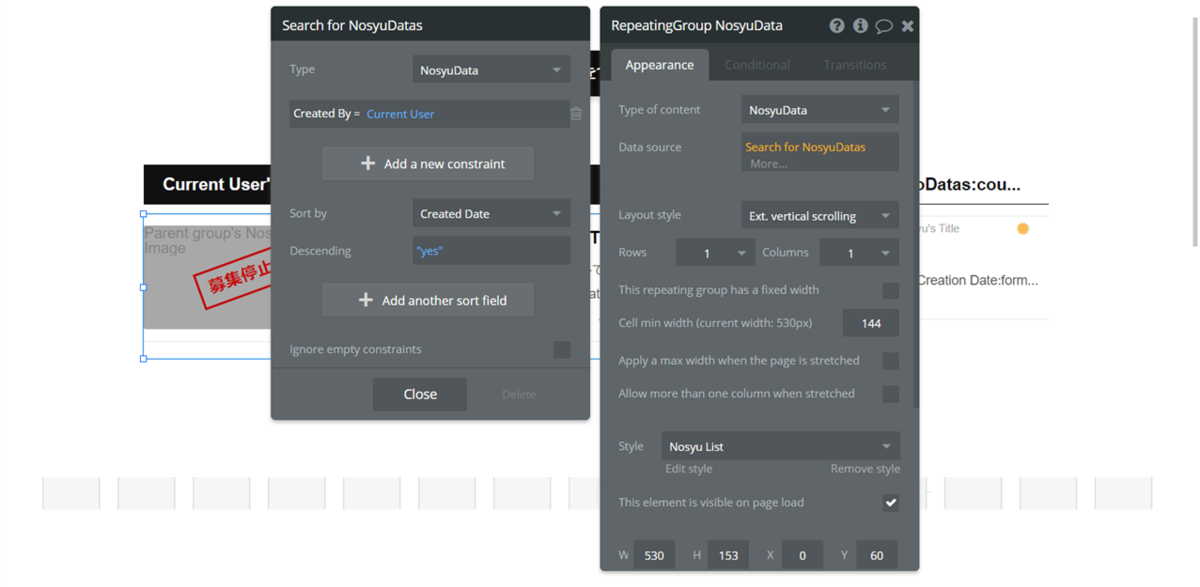Open the Layout style dropdown
The height and width of the screenshot is (587, 1200).
coord(820,216)
